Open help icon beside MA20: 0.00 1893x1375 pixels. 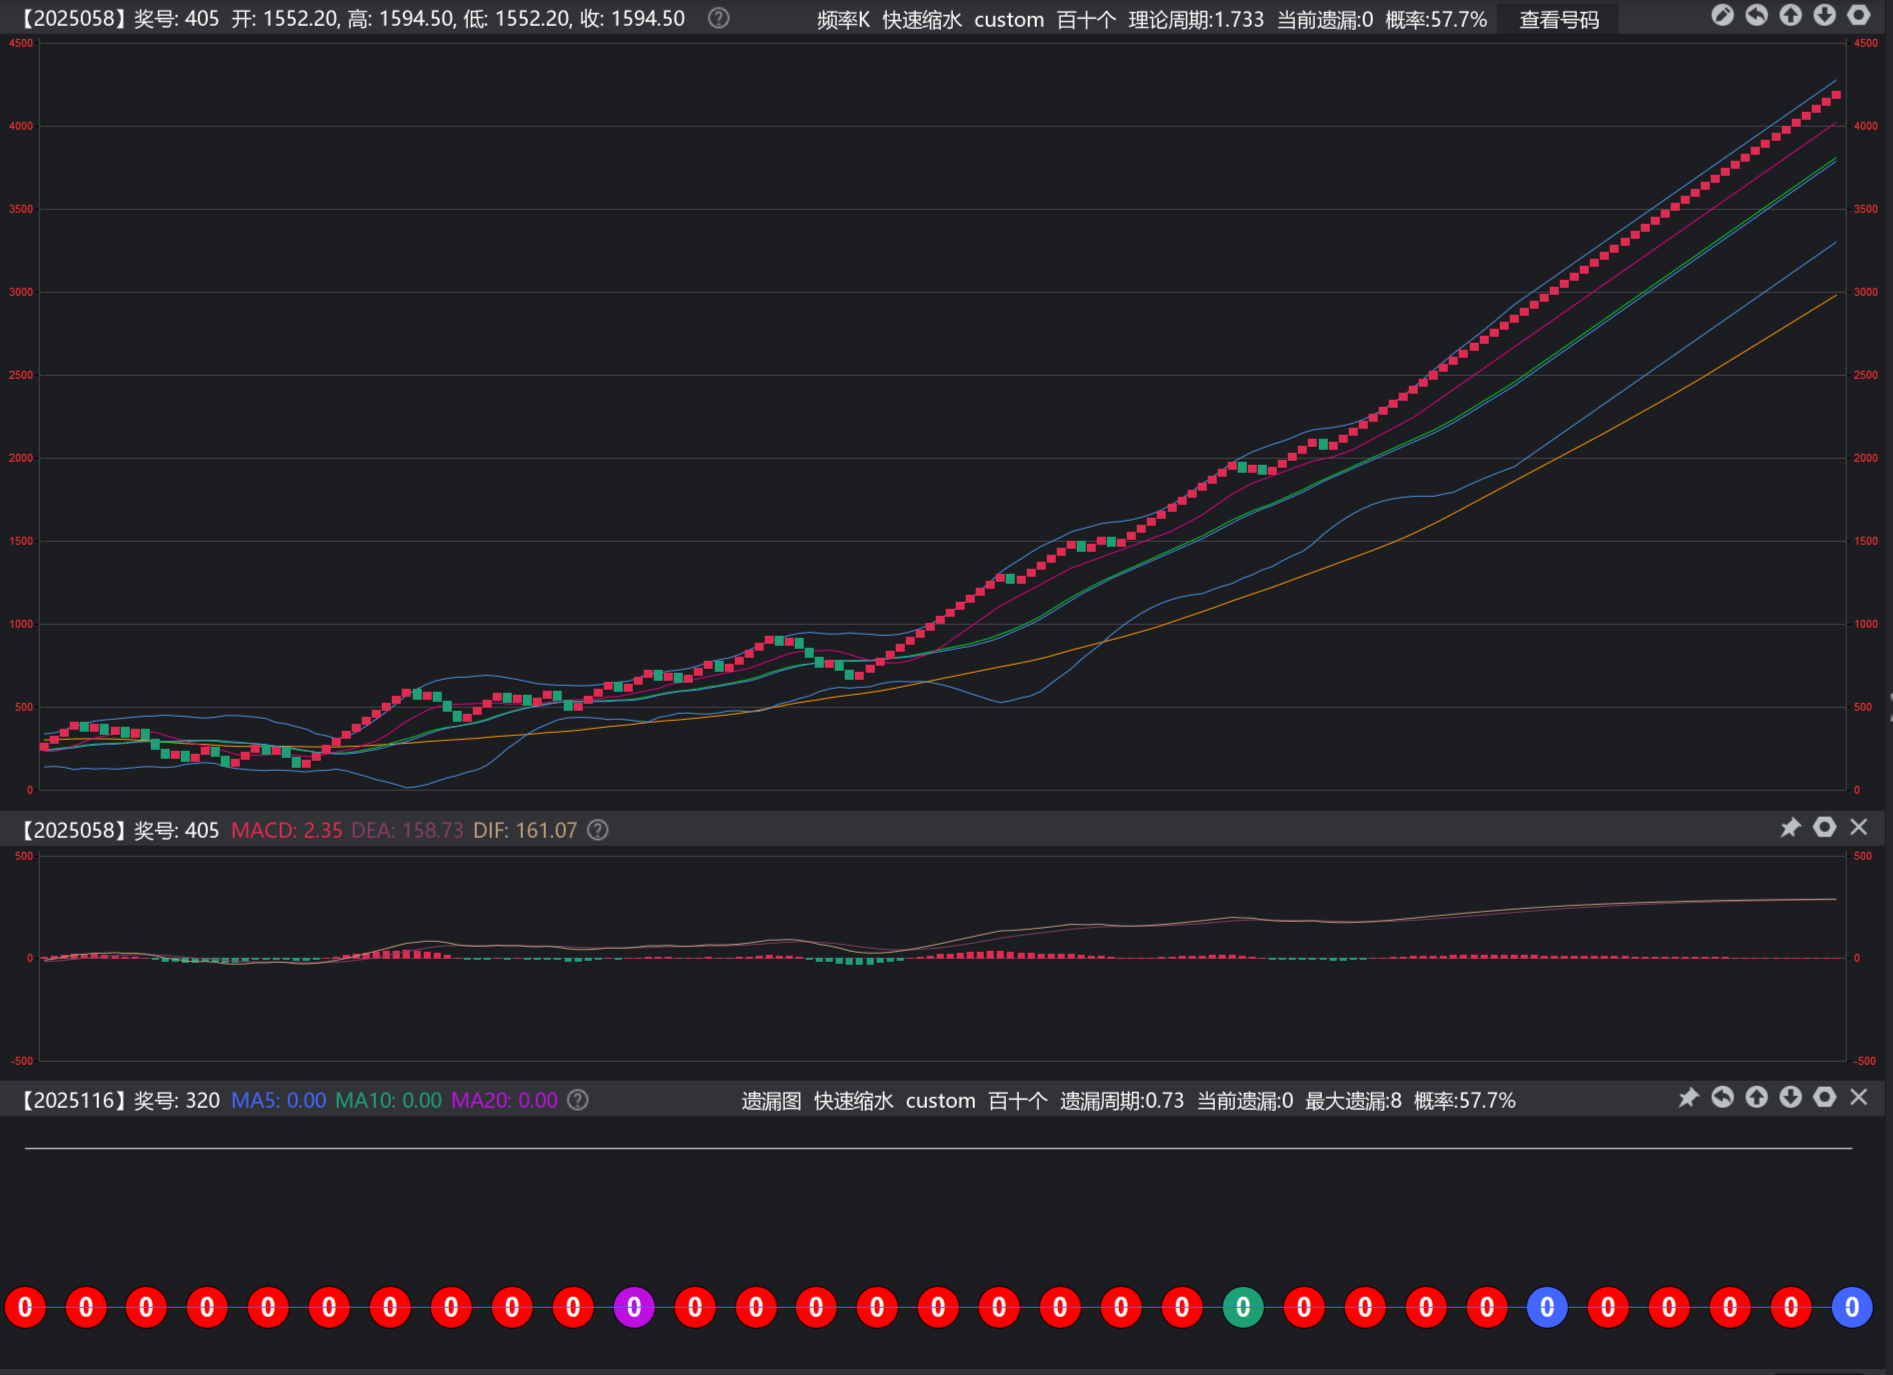pos(578,1100)
